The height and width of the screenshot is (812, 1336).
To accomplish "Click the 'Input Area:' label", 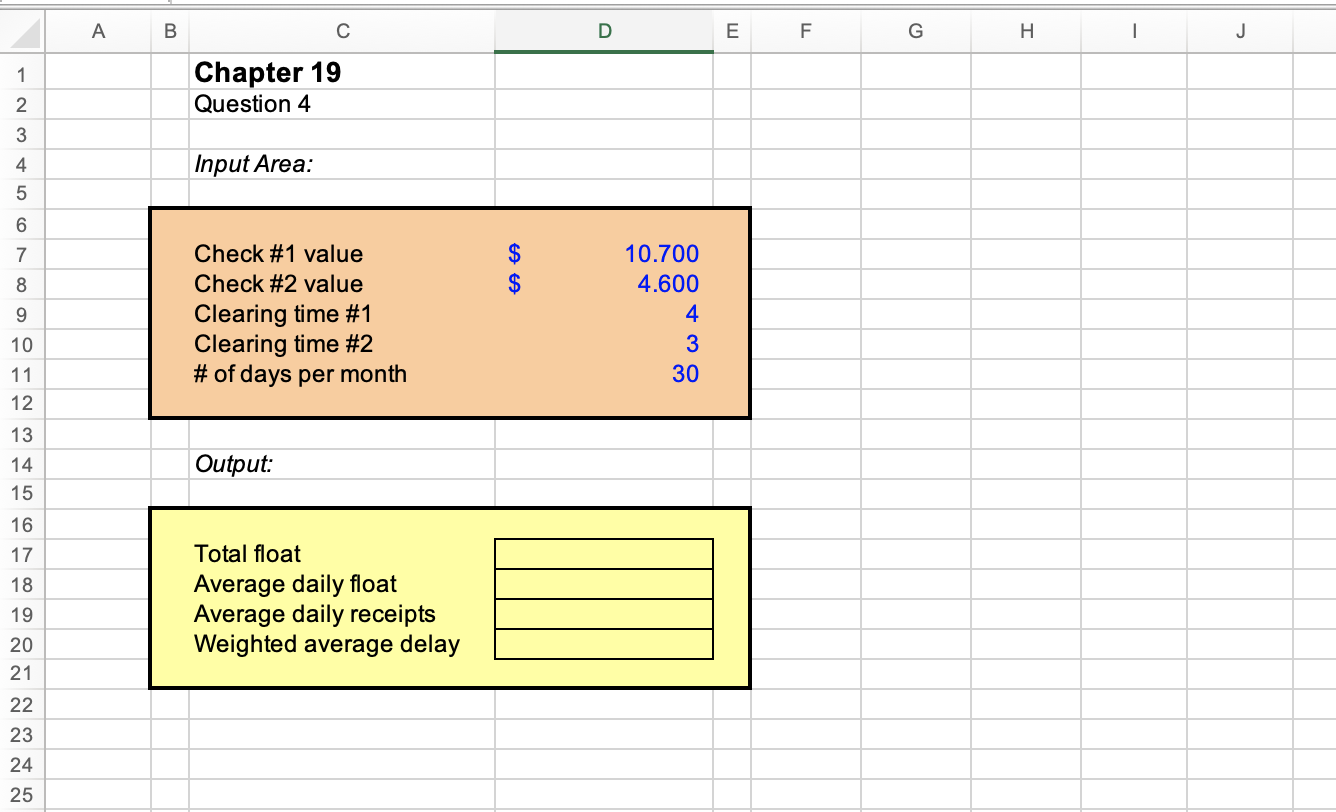I will [x=253, y=164].
